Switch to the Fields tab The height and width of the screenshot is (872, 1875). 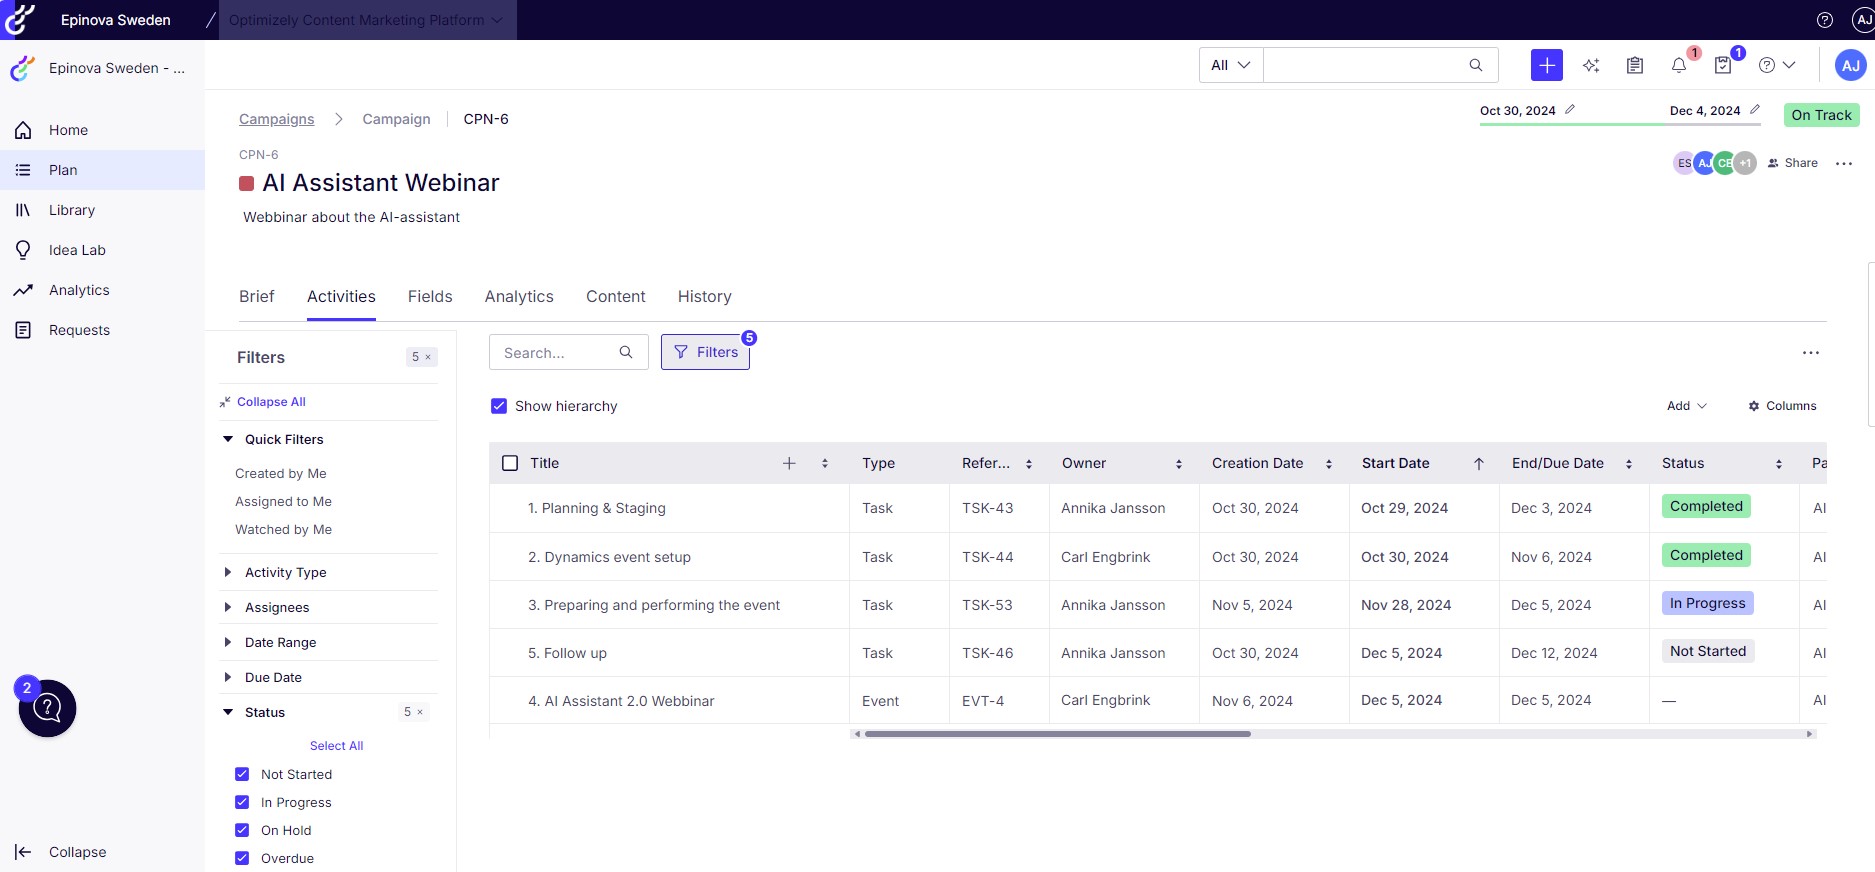pos(430,296)
